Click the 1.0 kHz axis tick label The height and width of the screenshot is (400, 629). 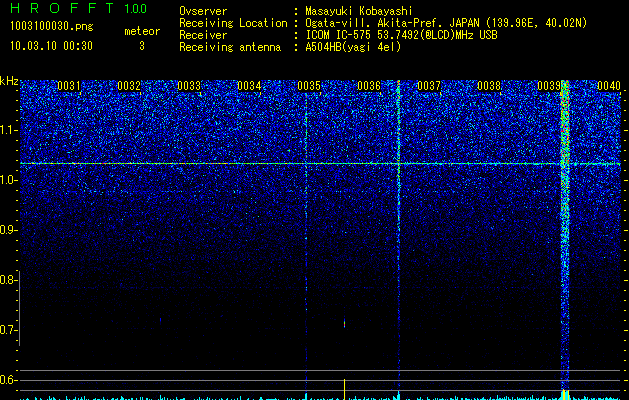(x=8, y=181)
